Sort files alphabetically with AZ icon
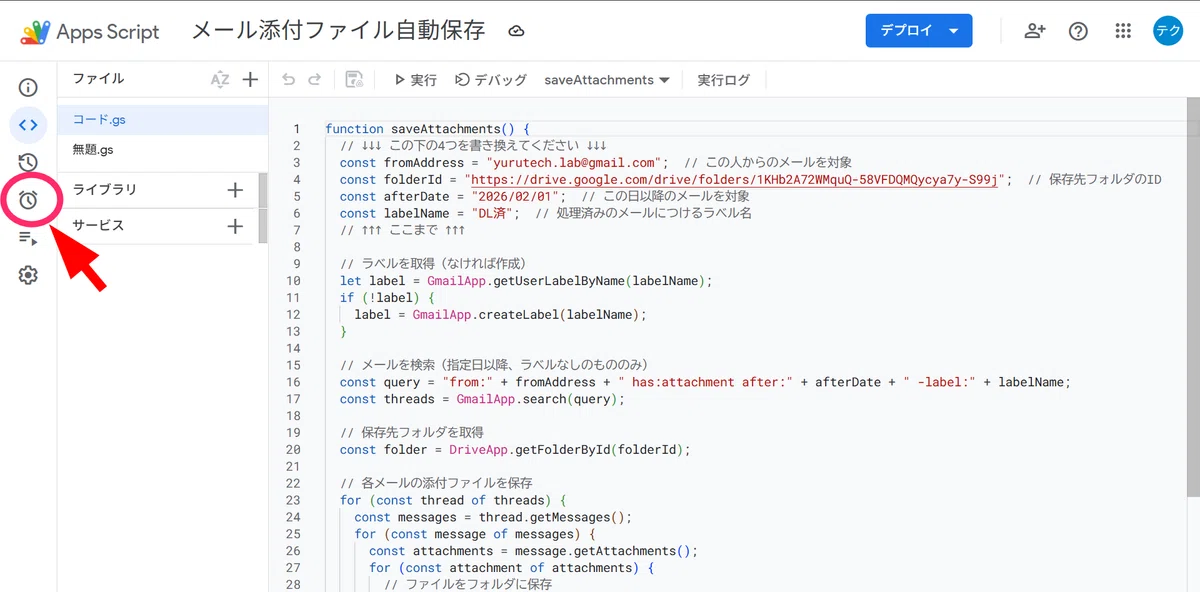The width and height of the screenshot is (1200, 592). 220,80
